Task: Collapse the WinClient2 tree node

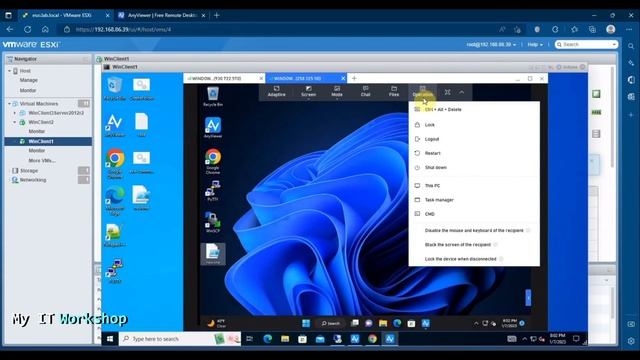Action: [x=15, y=122]
